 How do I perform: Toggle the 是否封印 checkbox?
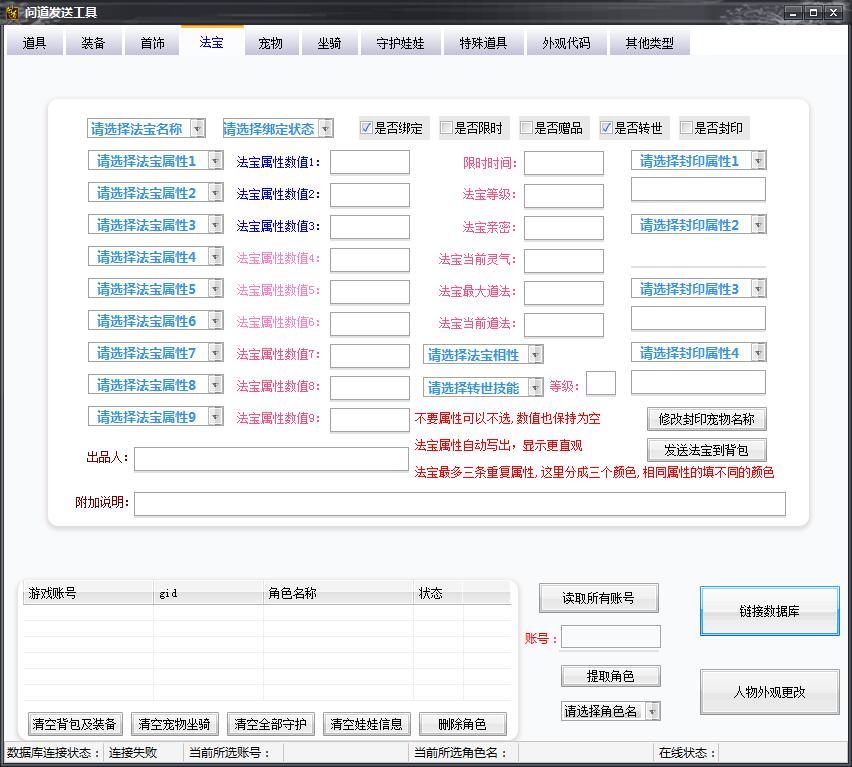(687, 128)
